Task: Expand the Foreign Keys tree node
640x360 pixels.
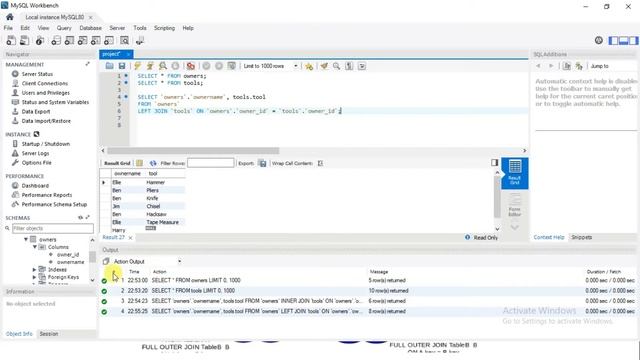Action: click(34, 277)
